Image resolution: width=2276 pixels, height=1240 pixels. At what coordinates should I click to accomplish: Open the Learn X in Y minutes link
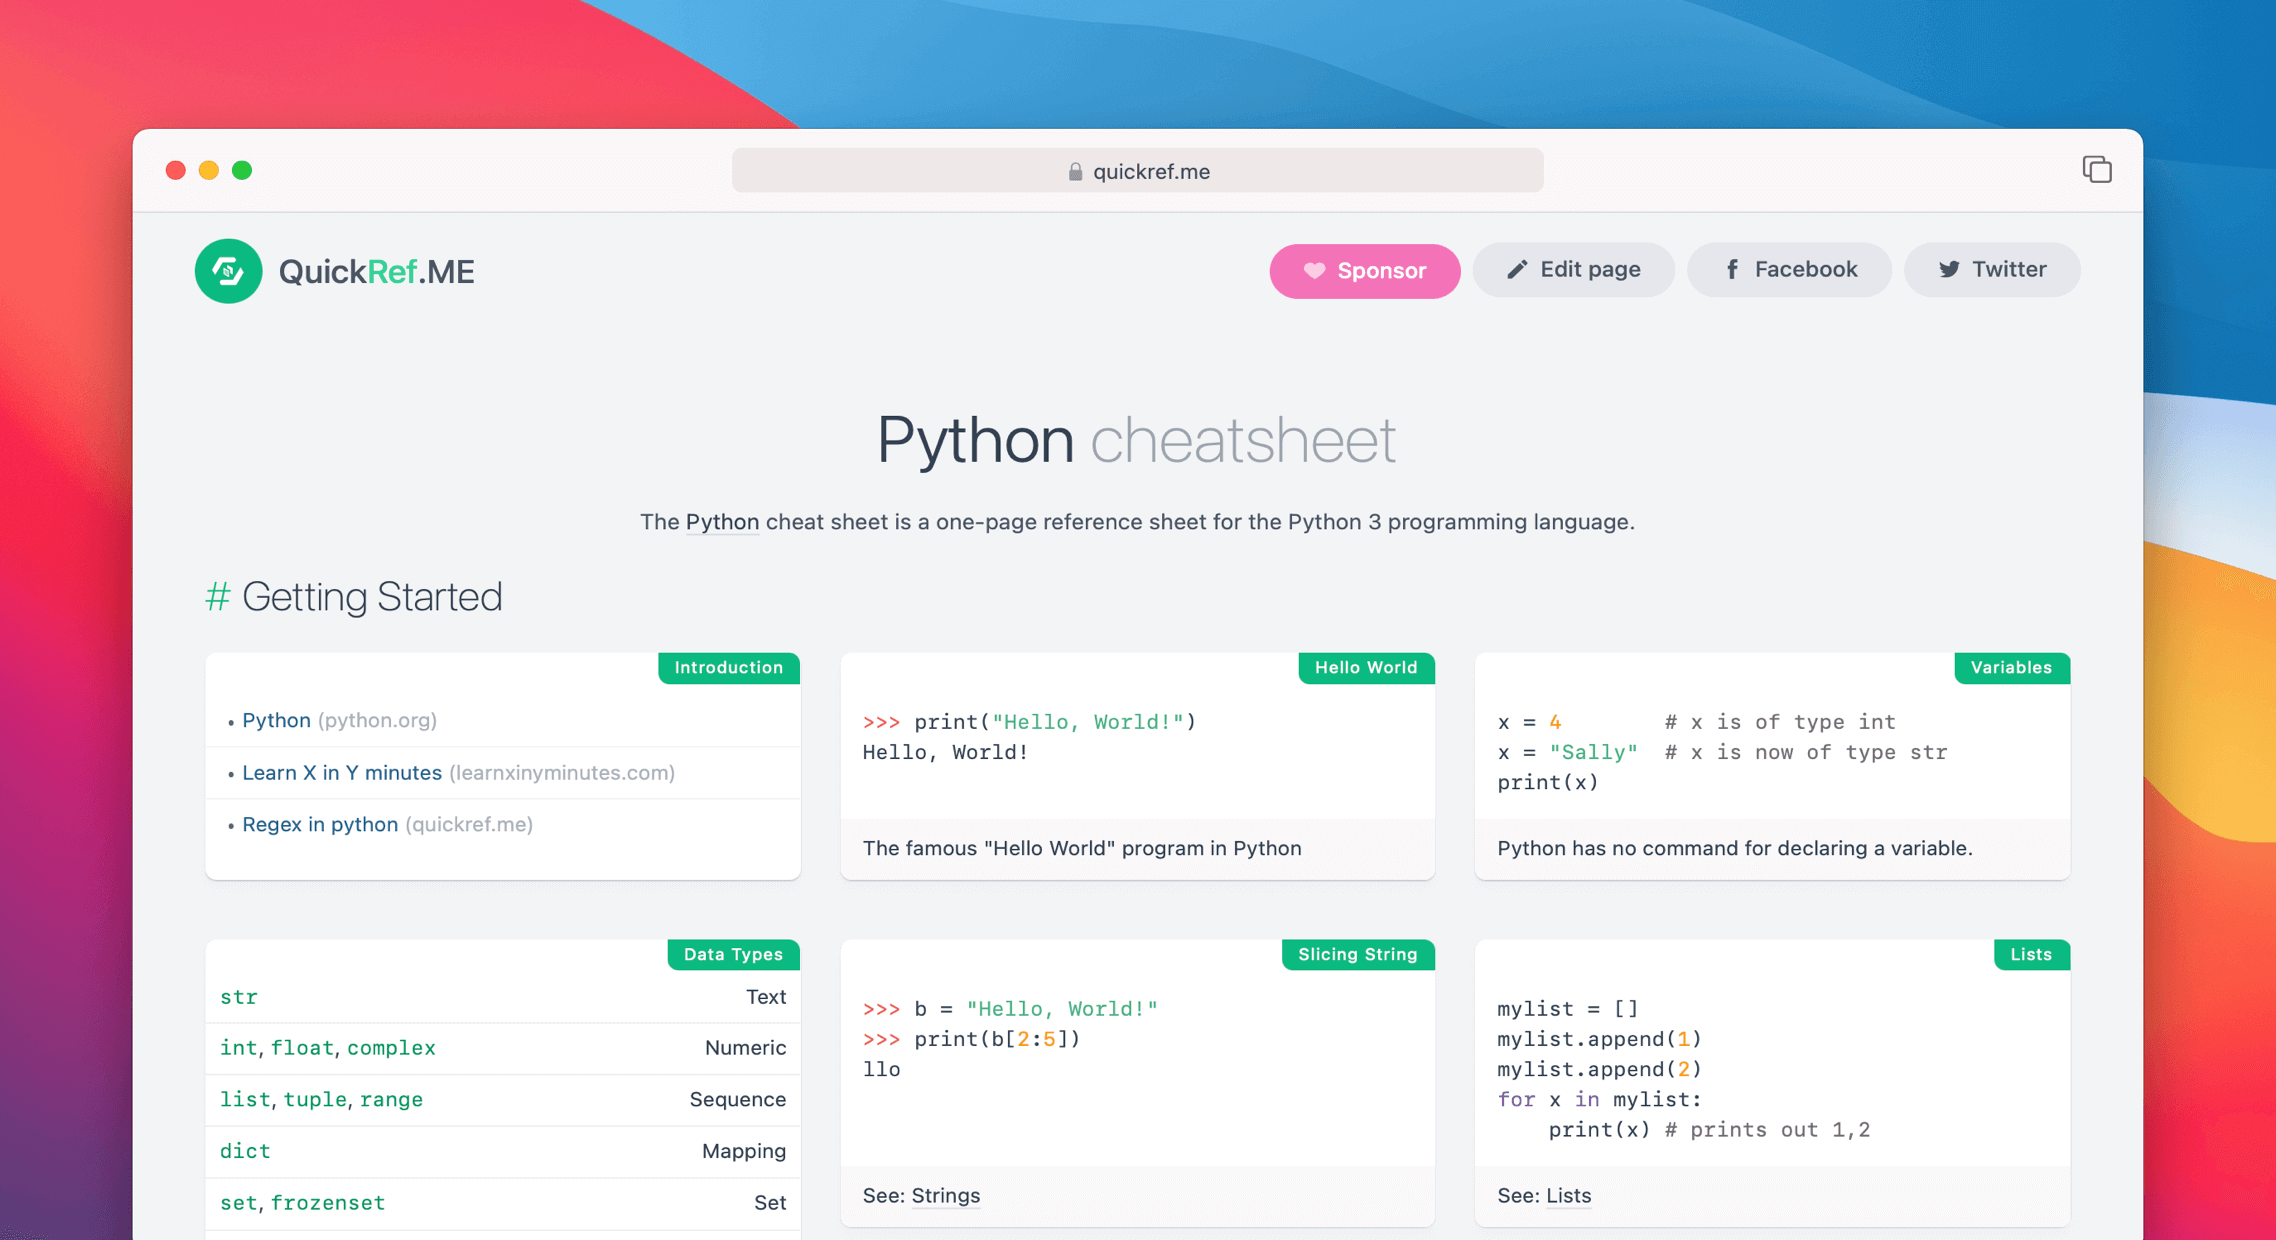[343, 772]
